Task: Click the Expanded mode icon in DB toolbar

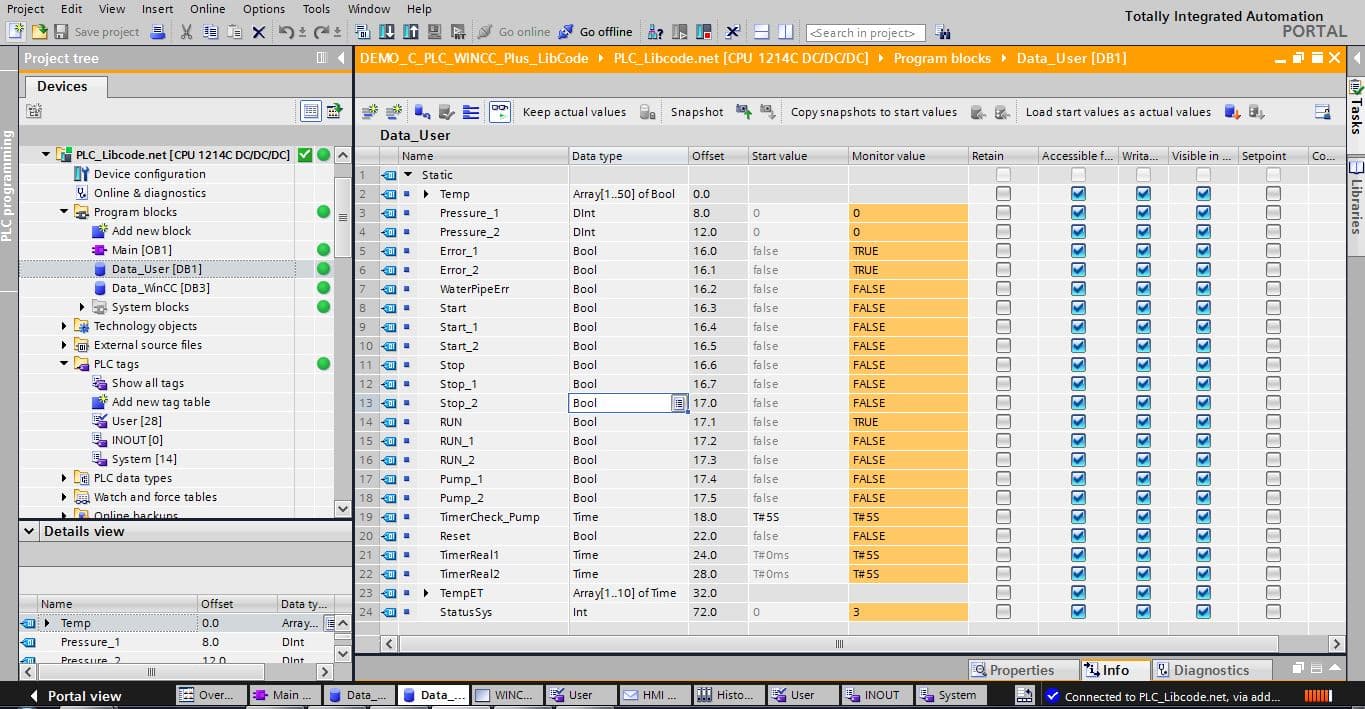Action: pos(472,112)
